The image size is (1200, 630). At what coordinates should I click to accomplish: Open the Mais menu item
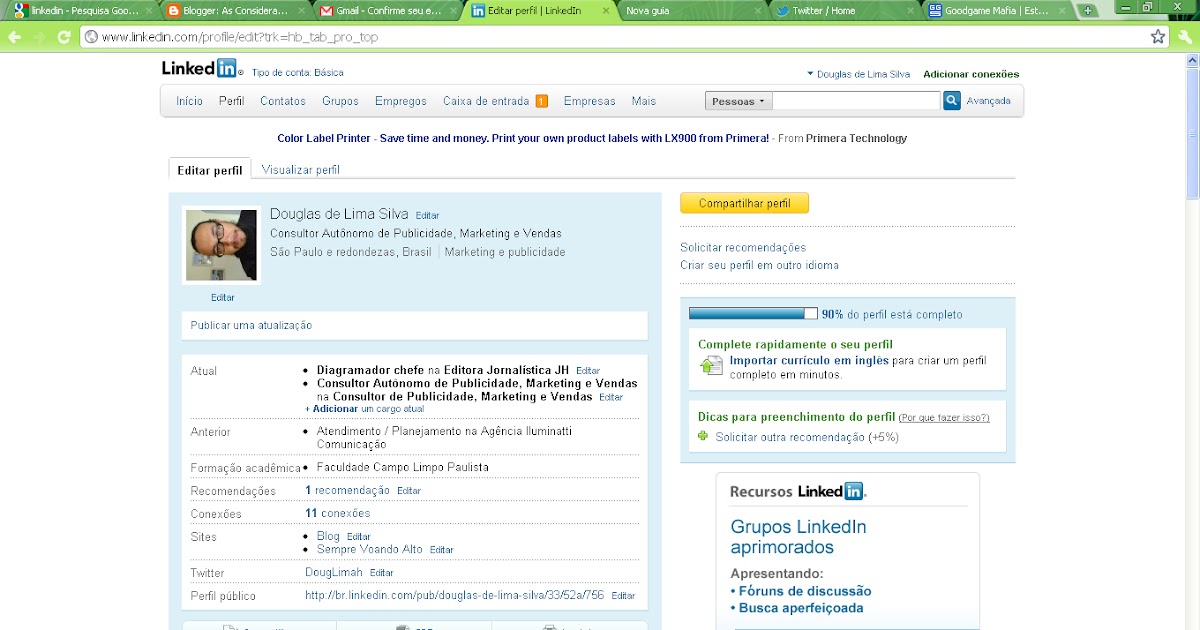tap(644, 101)
